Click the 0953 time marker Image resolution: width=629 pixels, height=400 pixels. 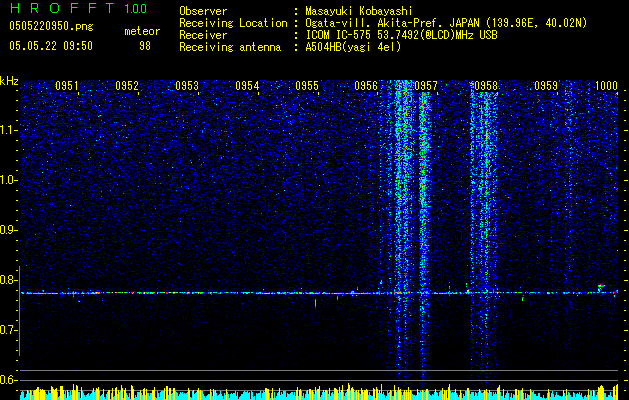coord(187,86)
